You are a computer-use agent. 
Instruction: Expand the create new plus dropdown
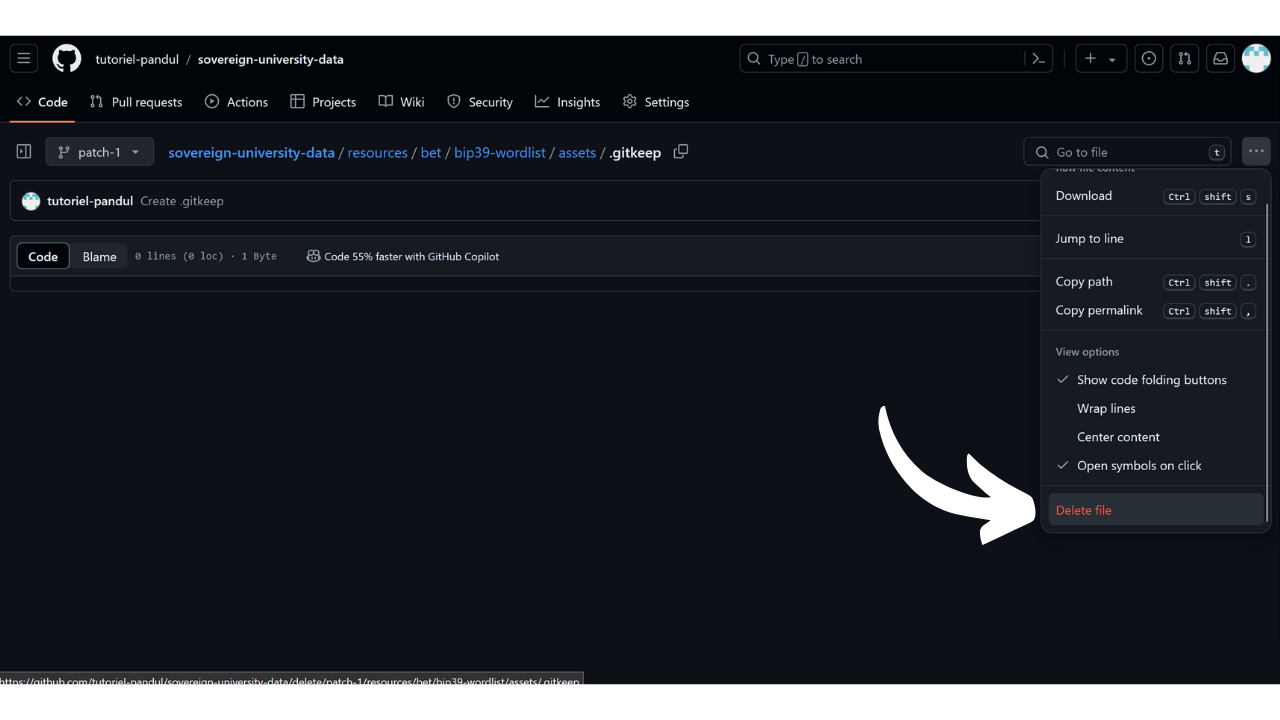1100,59
